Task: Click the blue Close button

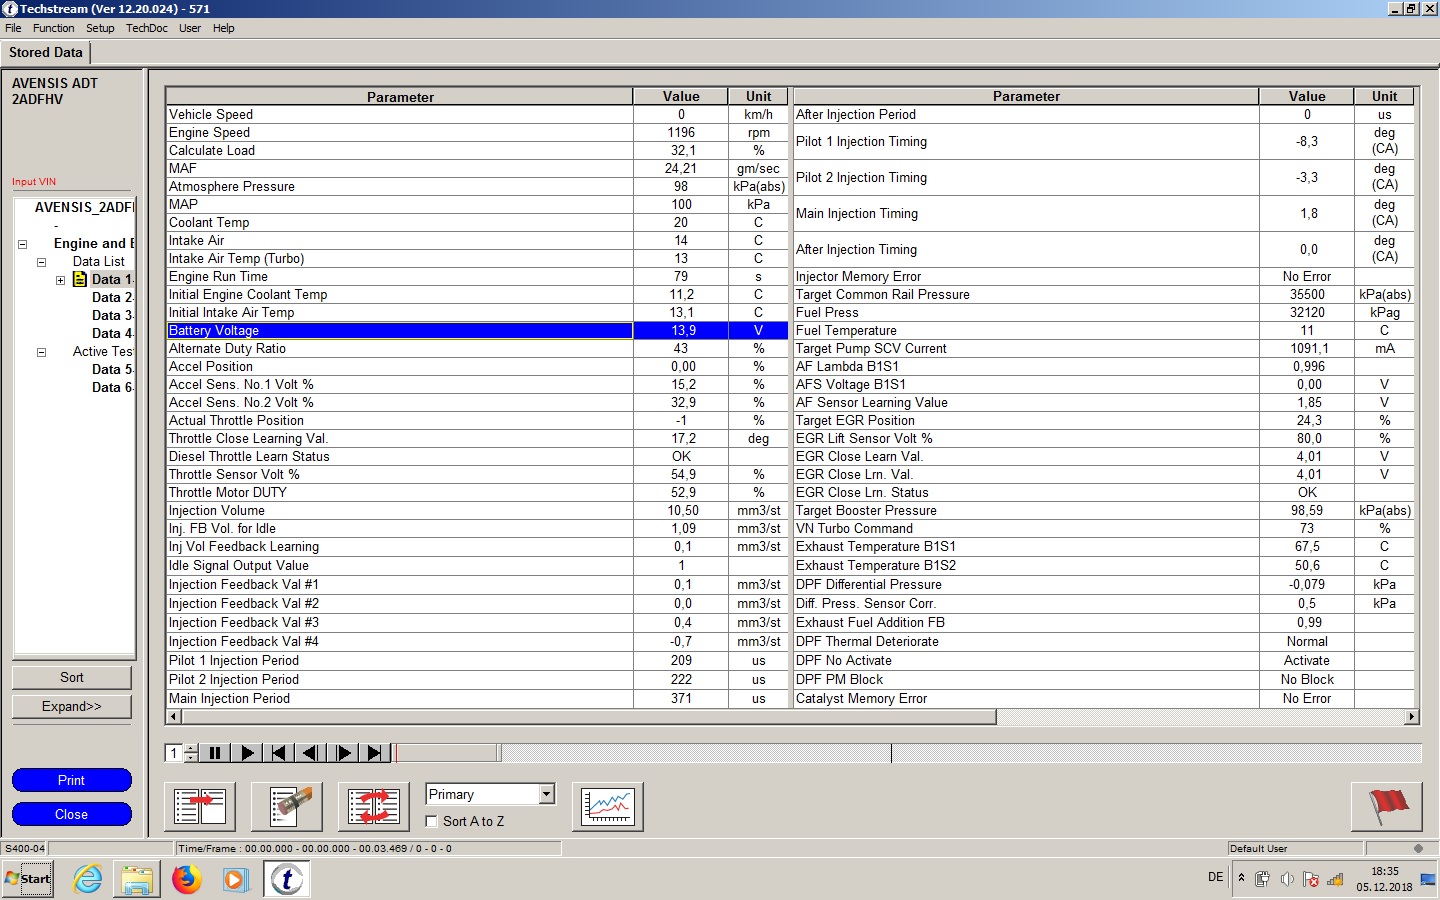Action: click(72, 814)
